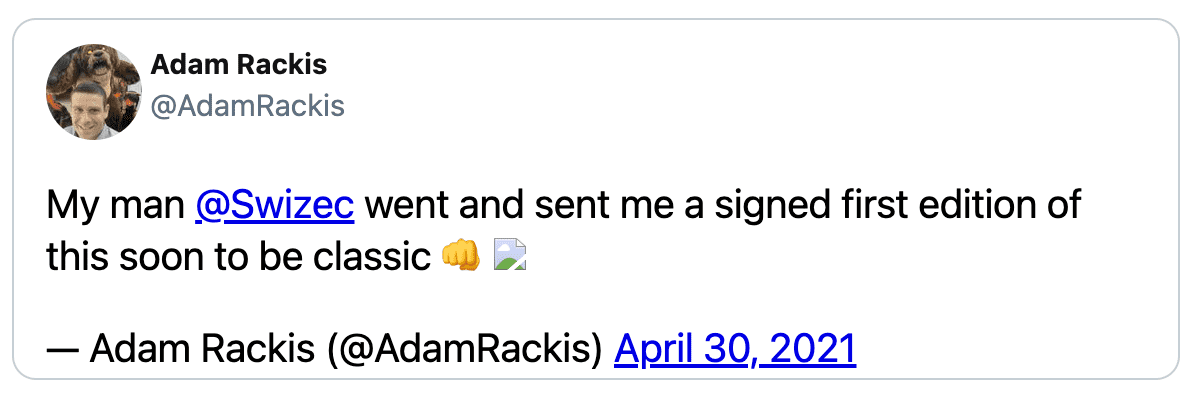The width and height of the screenshot is (1198, 404).
Task: Click Adam Rackis's profile avatar
Action: [94, 91]
